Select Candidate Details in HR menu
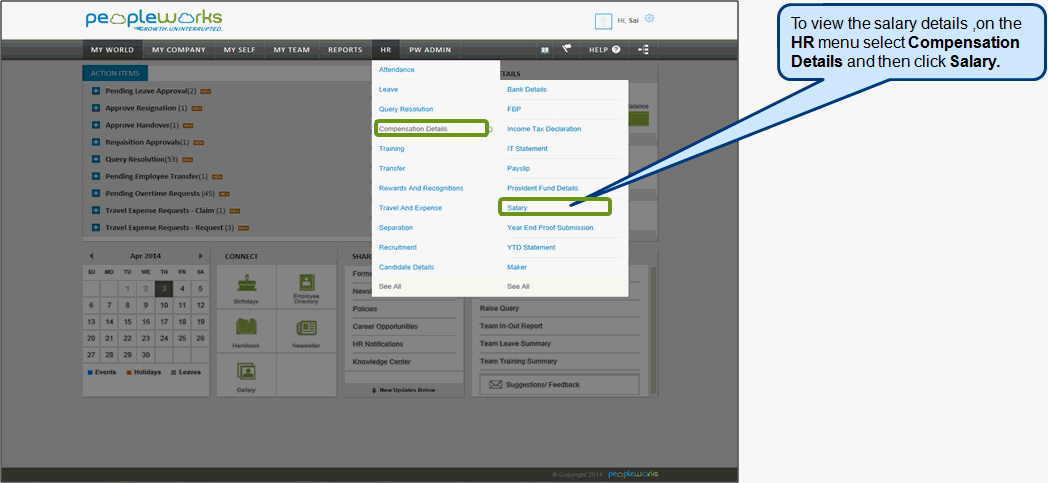 pyautogui.click(x=406, y=267)
